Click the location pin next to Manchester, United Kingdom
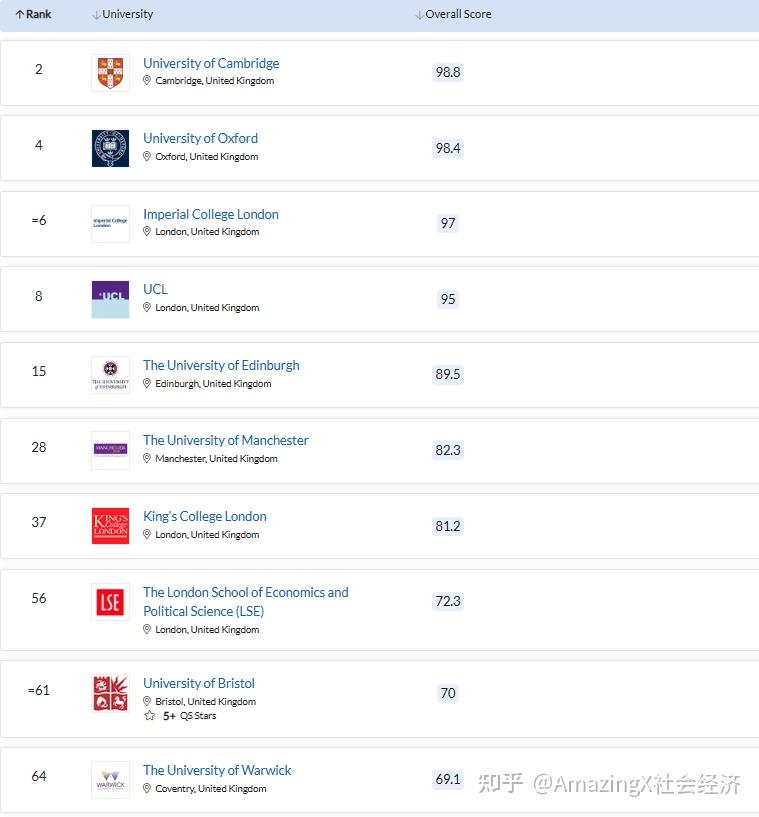Viewport: 759px width, 817px height. click(147, 459)
